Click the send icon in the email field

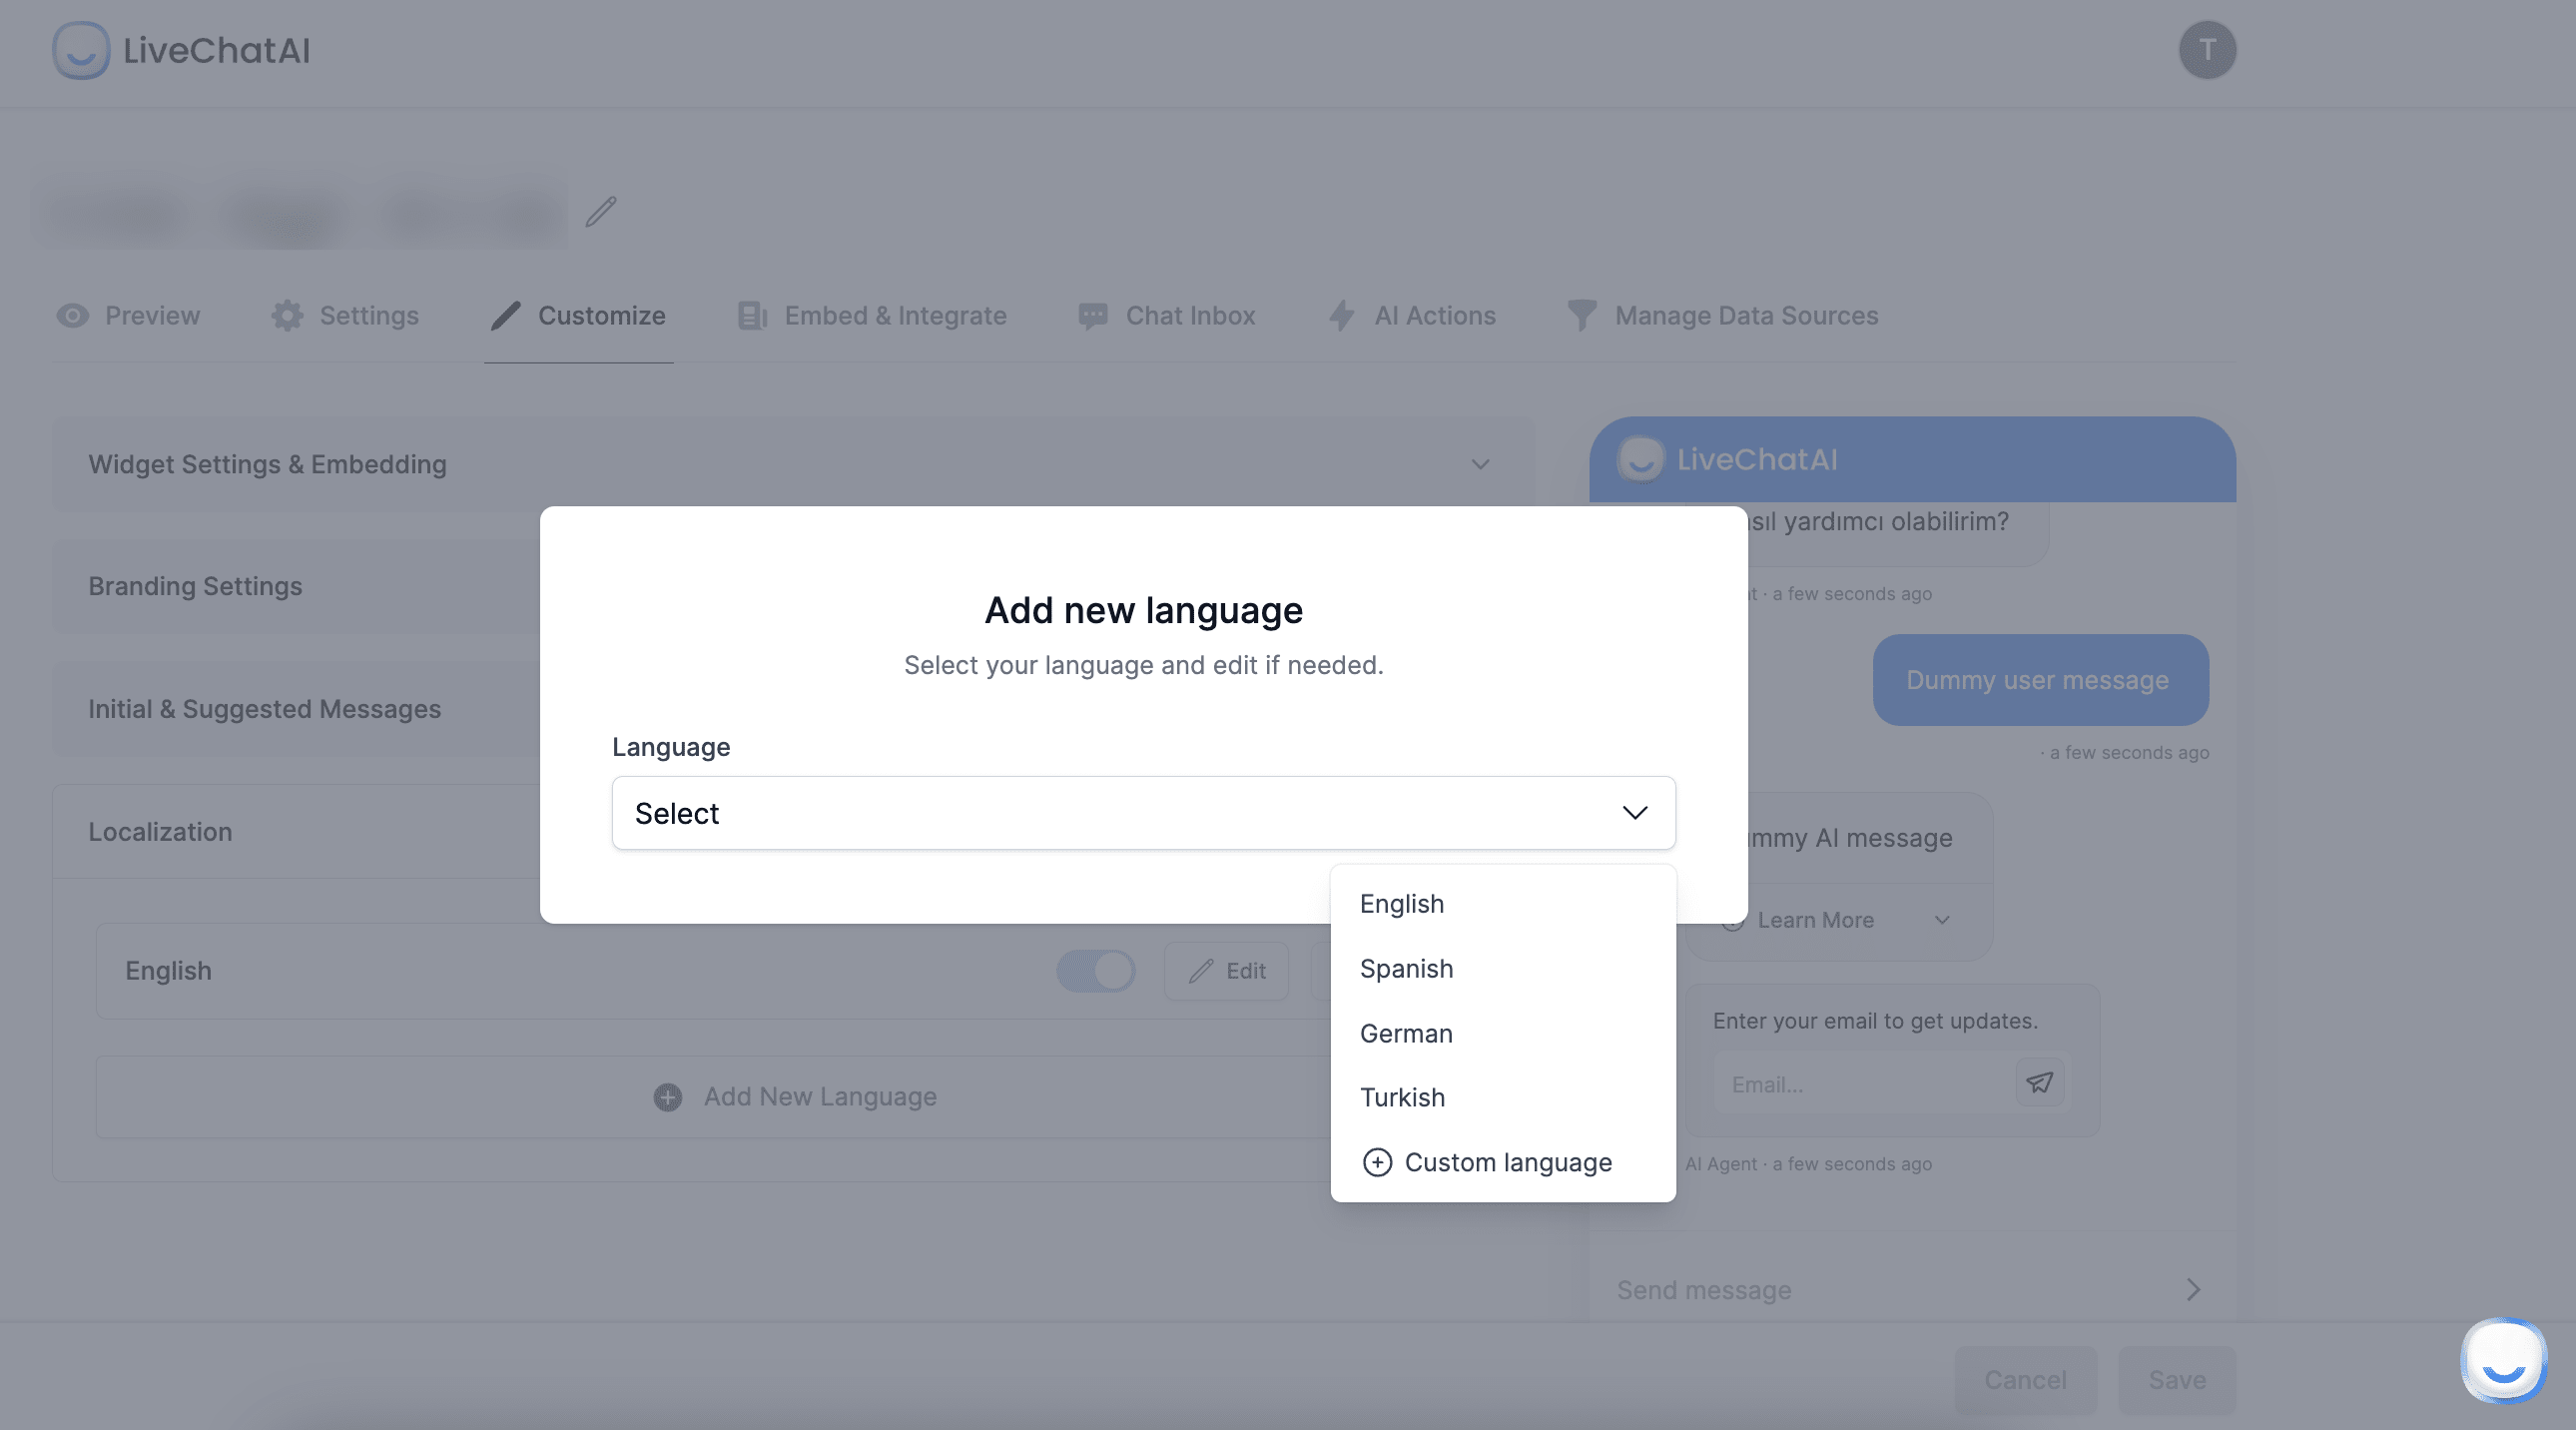(2040, 1083)
